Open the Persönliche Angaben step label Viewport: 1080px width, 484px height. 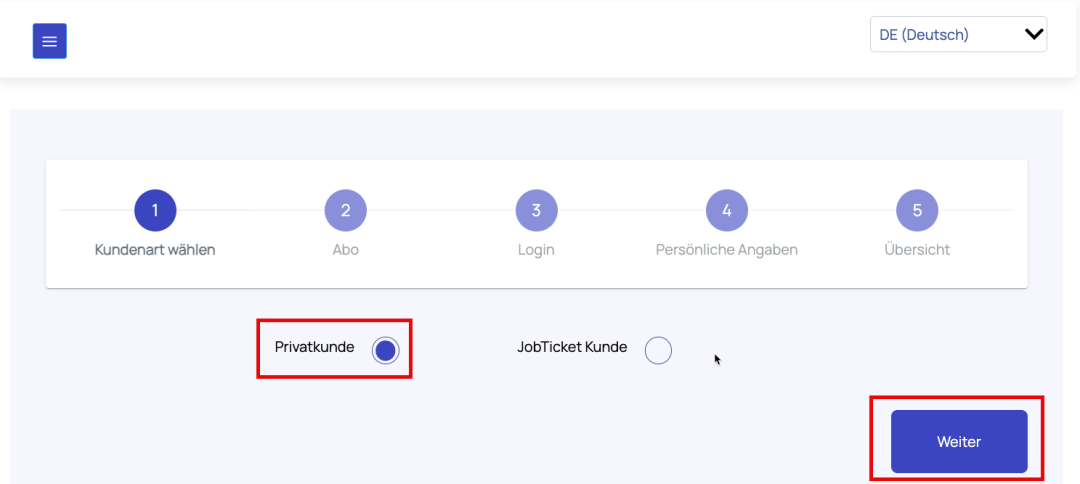coord(727,250)
